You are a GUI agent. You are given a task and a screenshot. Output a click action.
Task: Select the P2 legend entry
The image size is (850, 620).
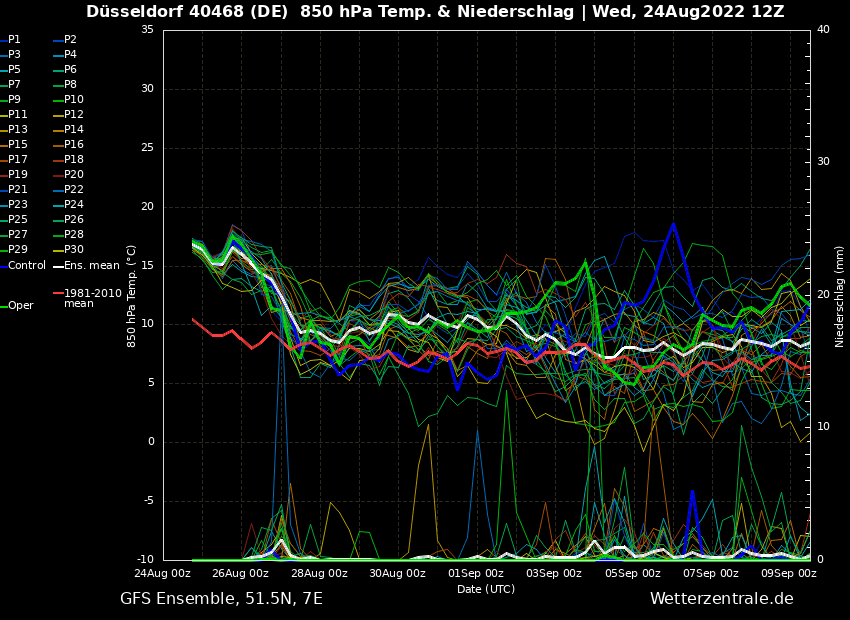coord(70,40)
